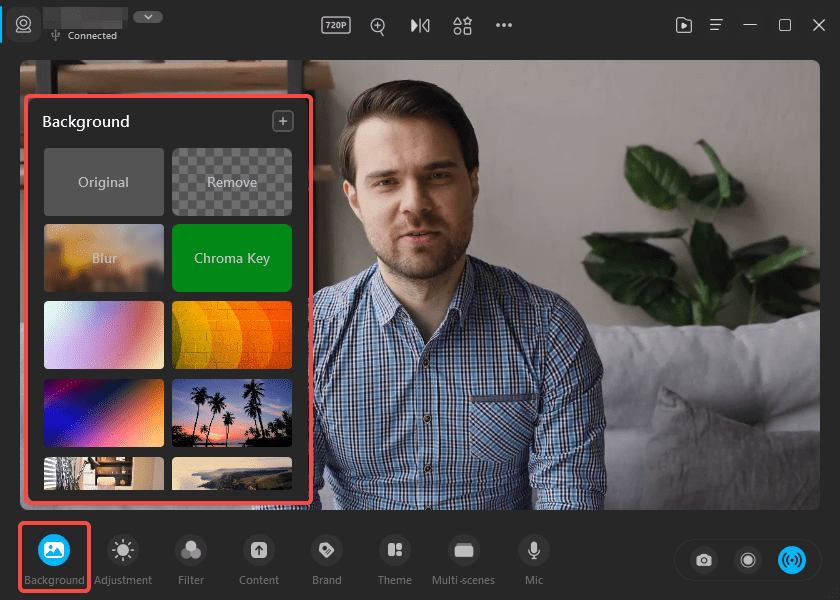Open the account profile avatar

[22, 25]
